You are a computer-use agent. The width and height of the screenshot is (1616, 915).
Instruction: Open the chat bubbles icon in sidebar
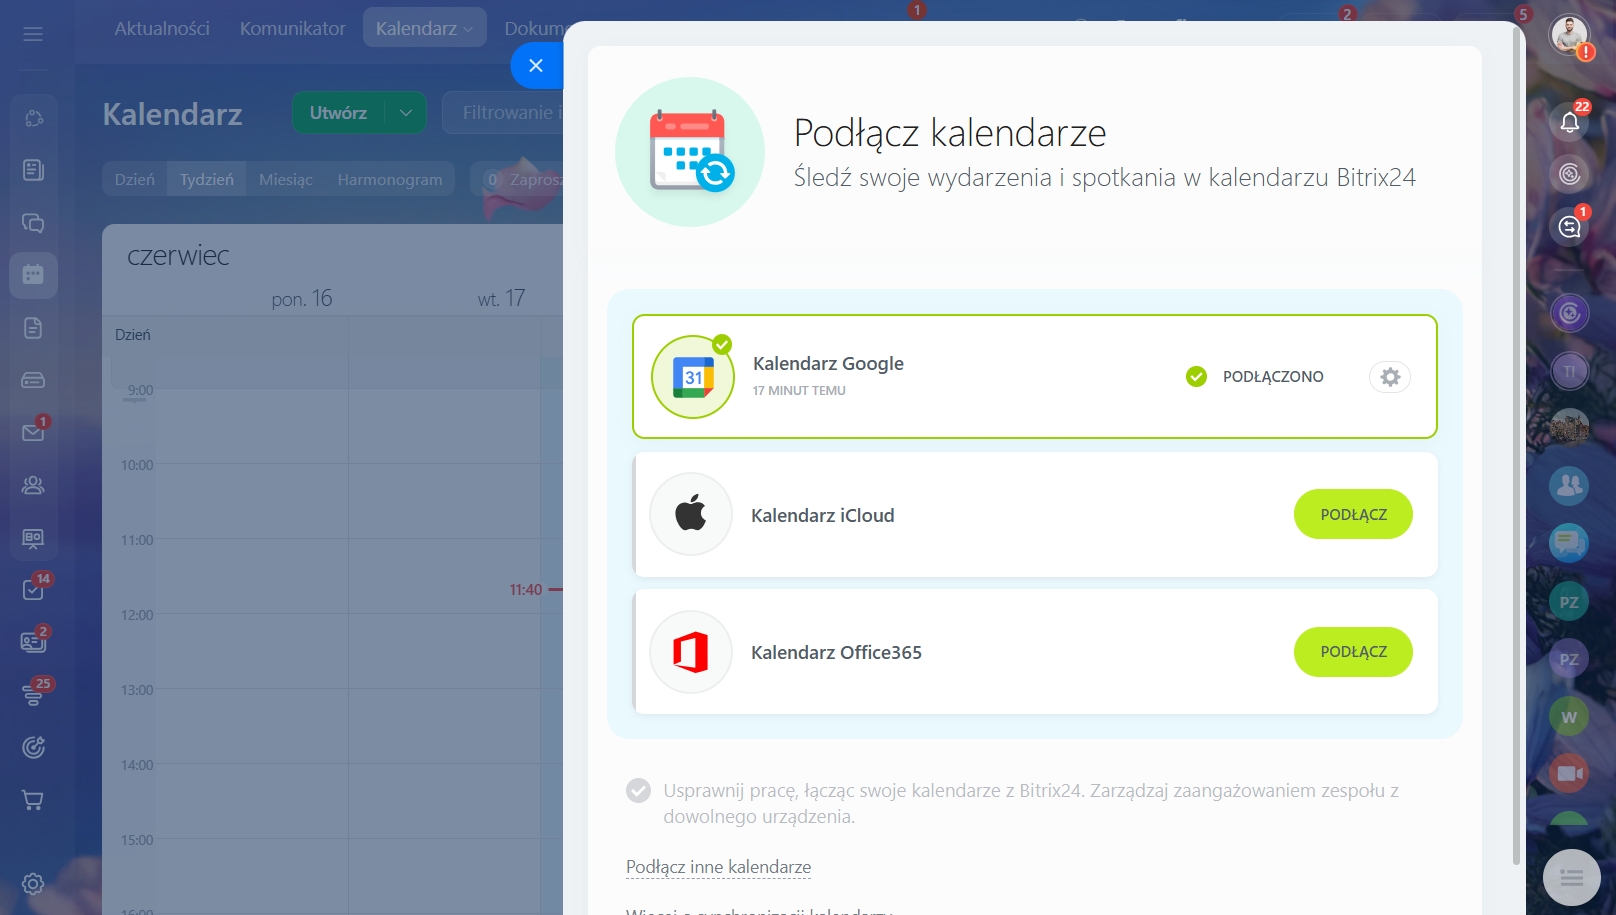tap(33, 223)
